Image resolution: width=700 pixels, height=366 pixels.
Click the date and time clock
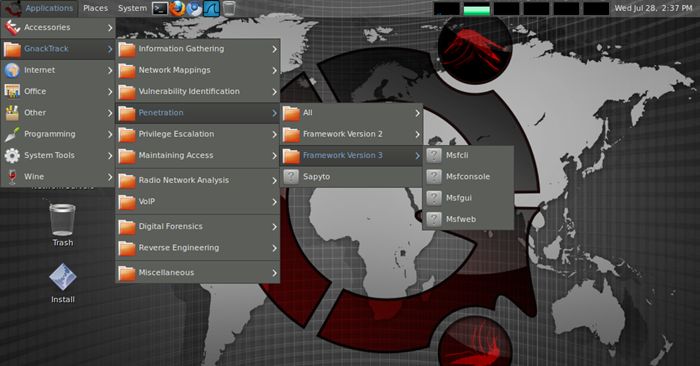pyautogui.click(x=654, y=8)
